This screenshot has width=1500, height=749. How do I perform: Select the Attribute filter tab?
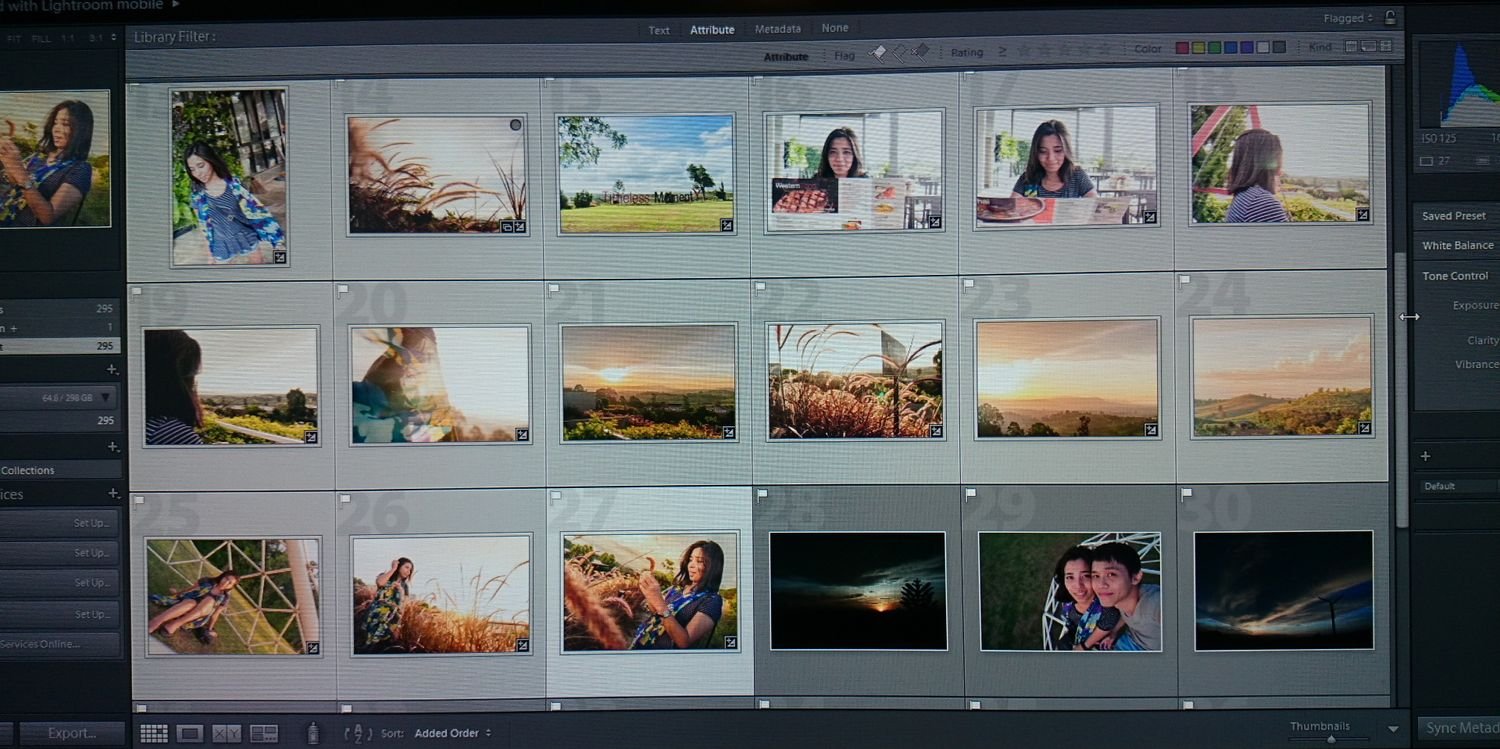coord(712,30)
